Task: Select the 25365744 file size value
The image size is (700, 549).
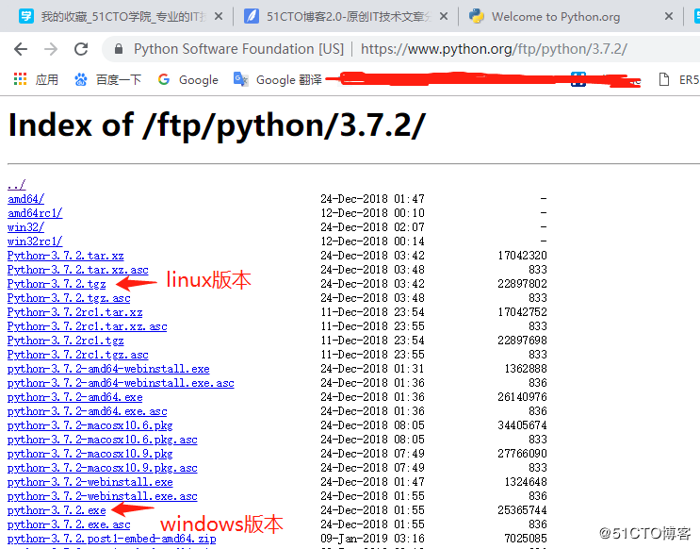Action: tap(522, 510)
